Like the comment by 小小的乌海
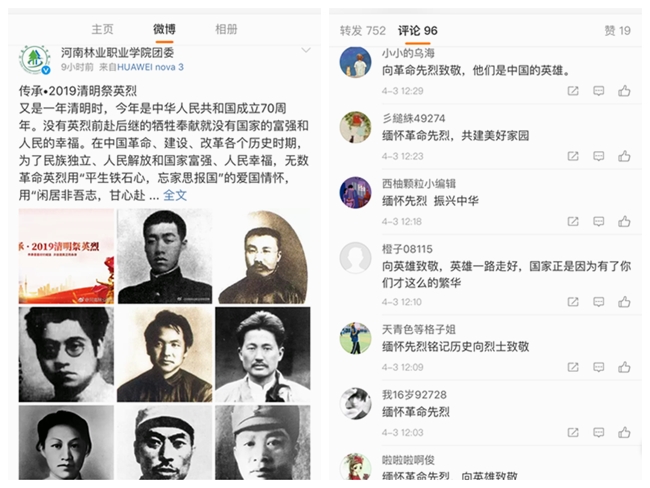 (624, 91)
